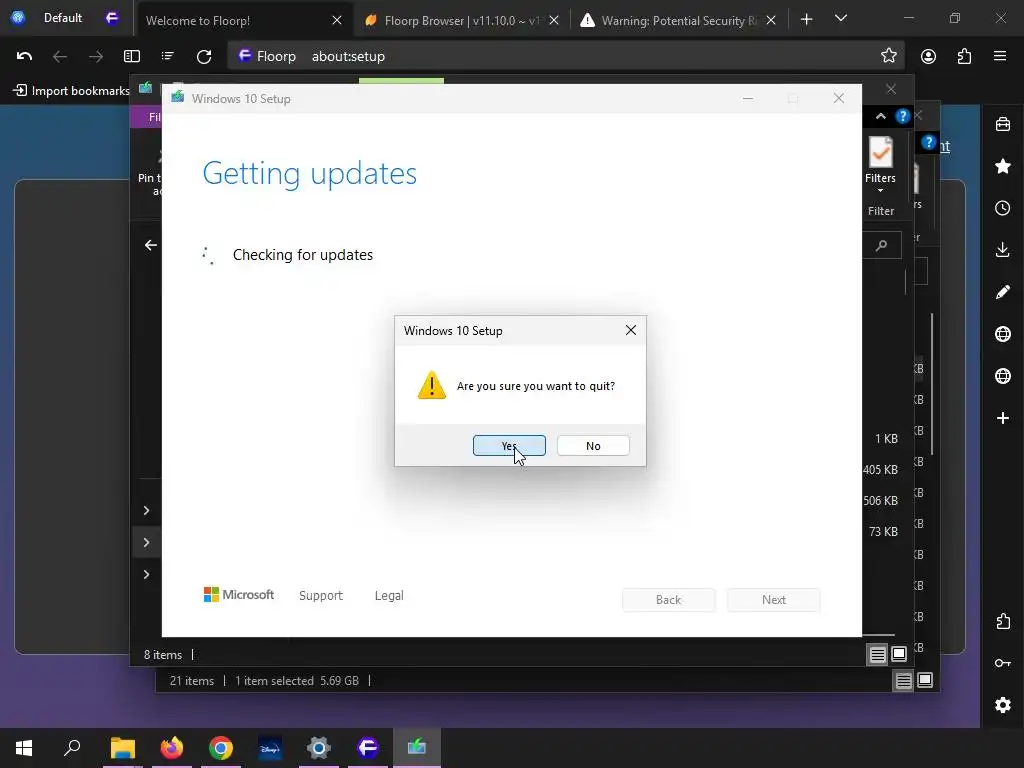The width and height of the screenshot is (1024, 768).
Task: Select the 73 KB file size cell
Action: 883,532
